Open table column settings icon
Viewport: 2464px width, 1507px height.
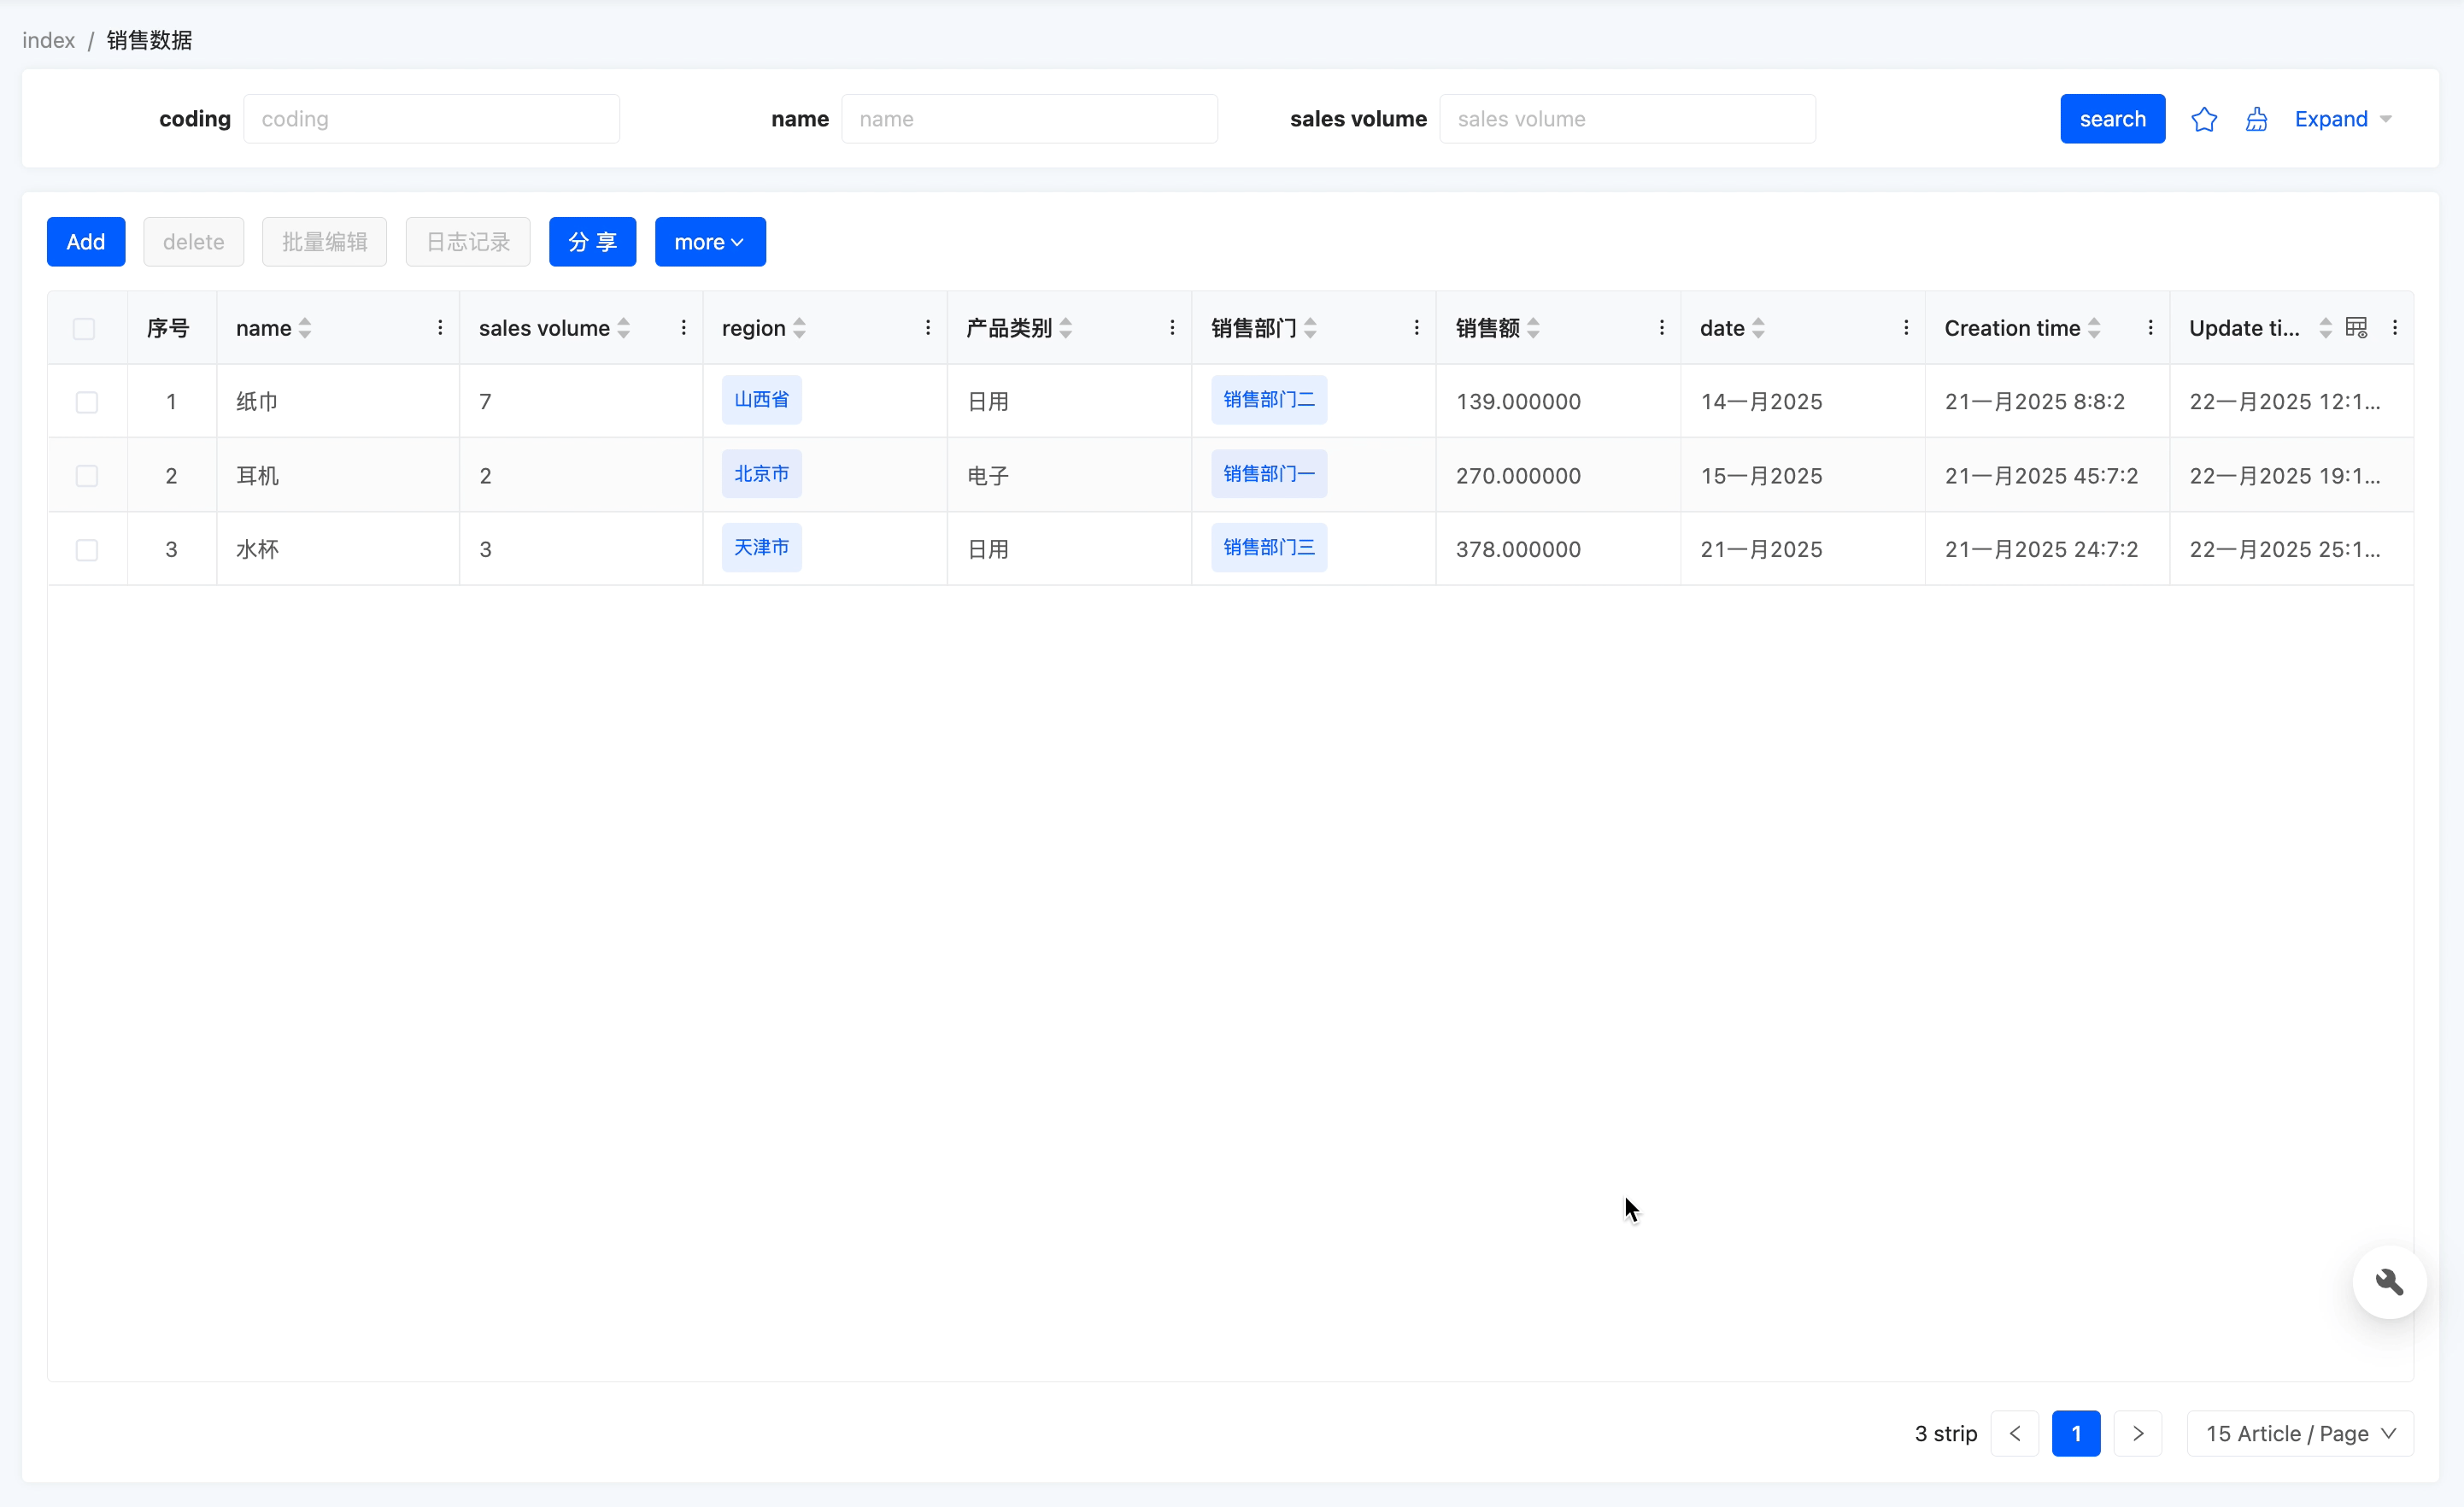pos(2356,328)
